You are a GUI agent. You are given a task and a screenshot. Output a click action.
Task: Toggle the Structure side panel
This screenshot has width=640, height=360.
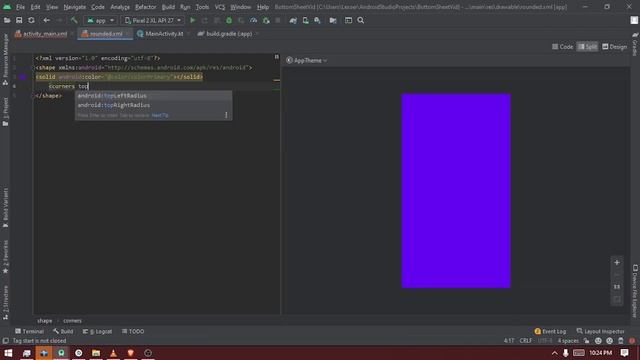coord(5,302)
